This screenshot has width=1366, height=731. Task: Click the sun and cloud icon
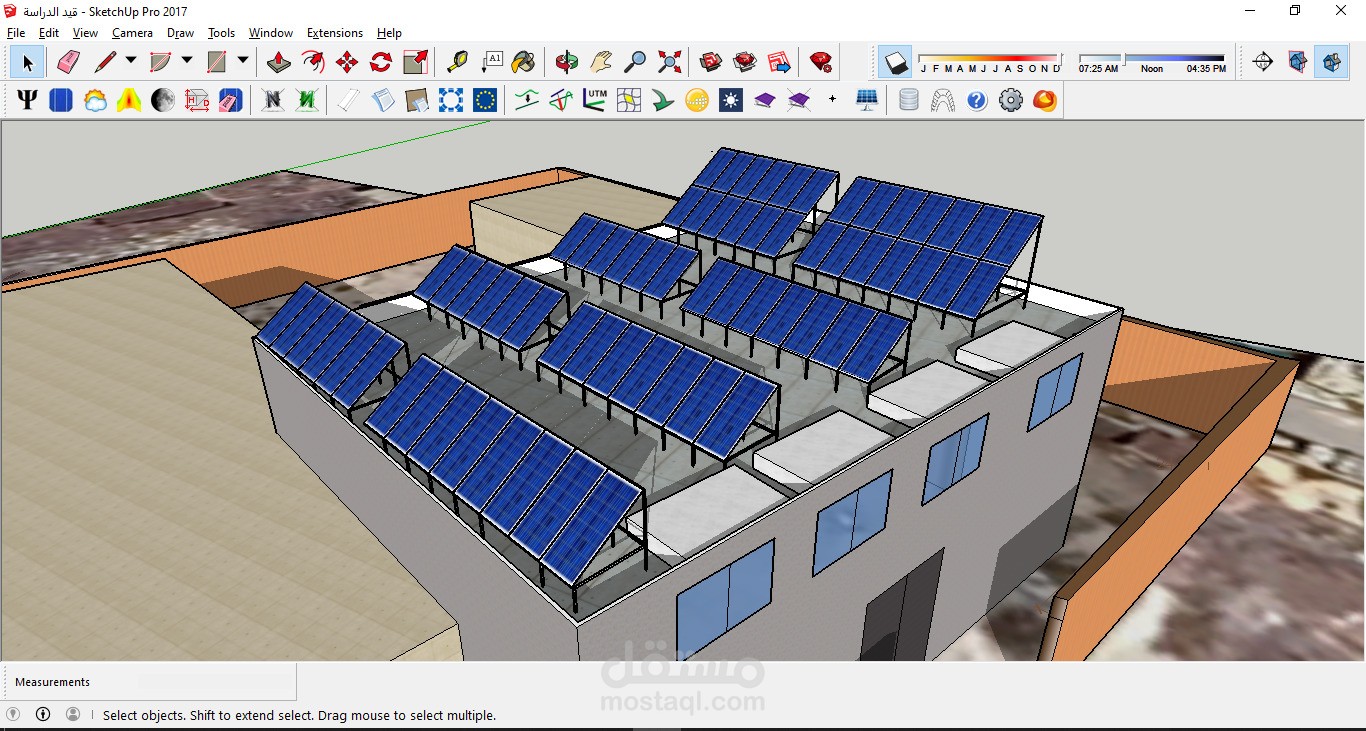(95, 100)
